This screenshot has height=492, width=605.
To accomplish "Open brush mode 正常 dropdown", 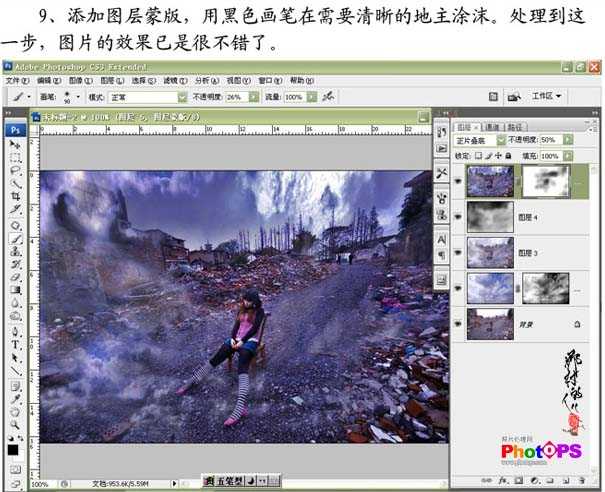I will (x=182, y=97).
